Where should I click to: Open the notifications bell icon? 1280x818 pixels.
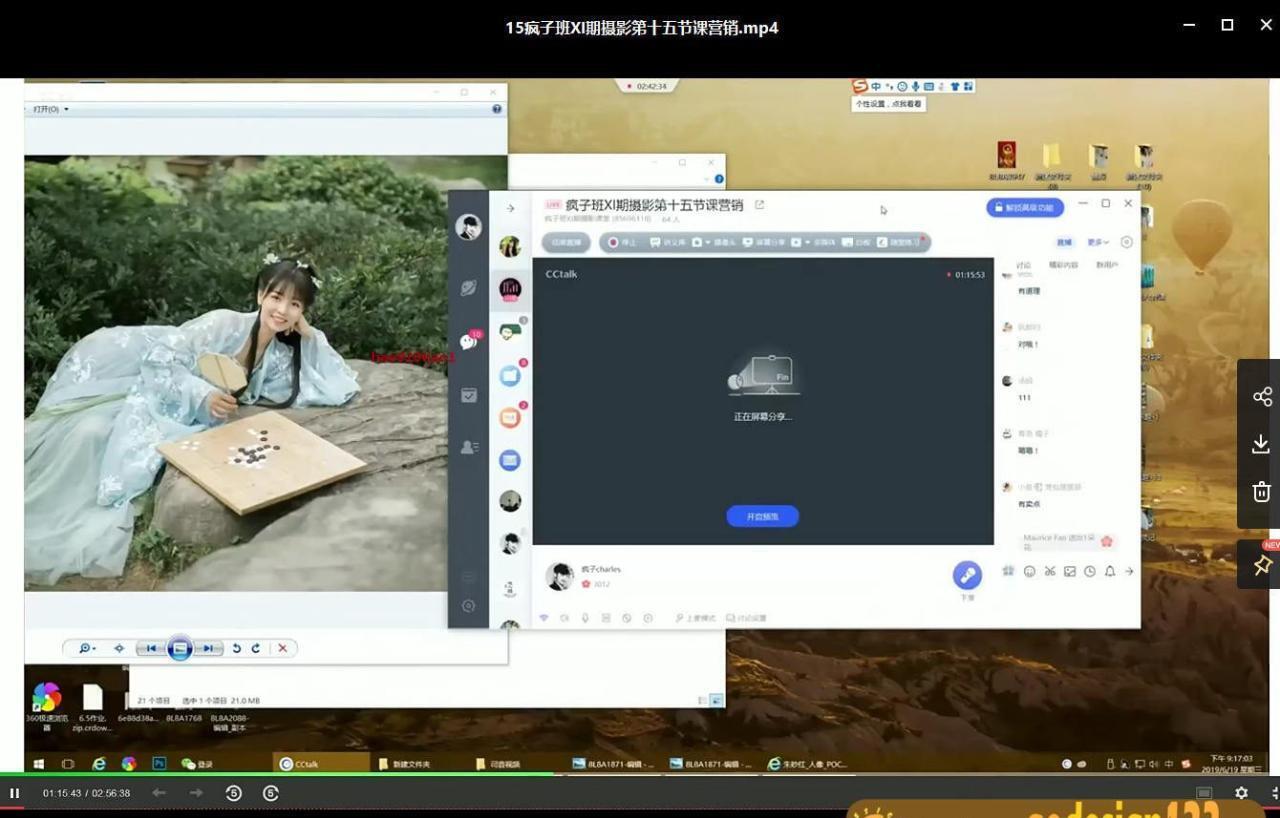pyautogui.click(x=1109, y=571)
